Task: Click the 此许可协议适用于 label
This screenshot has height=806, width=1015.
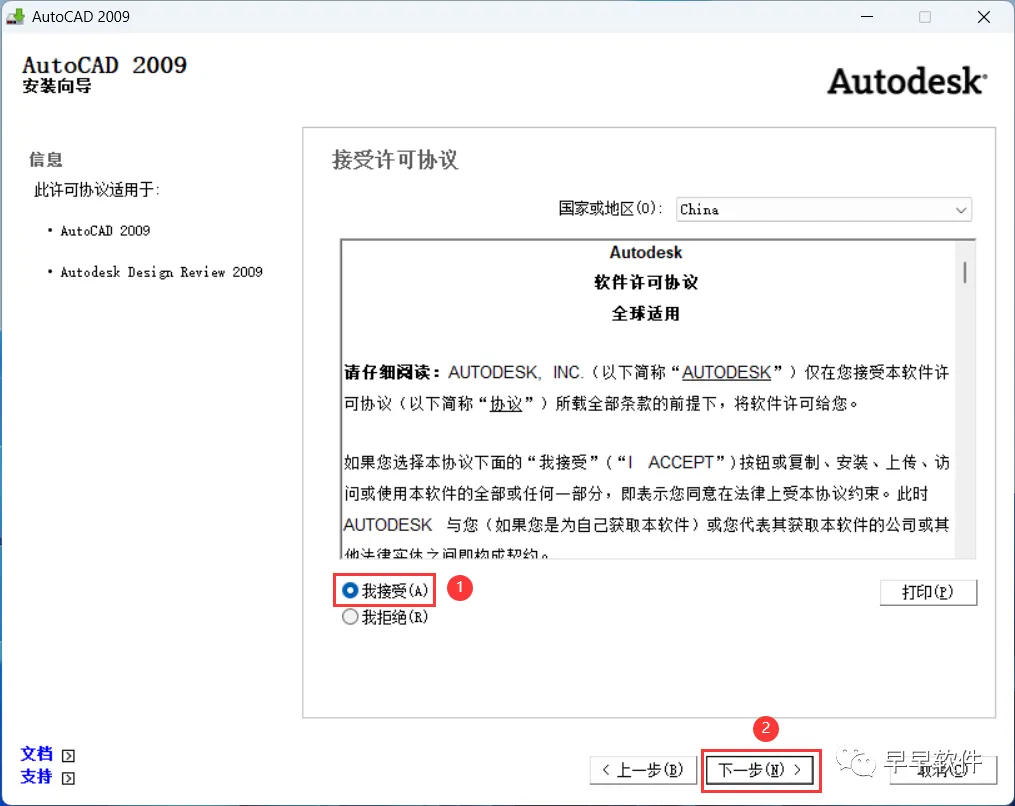Action: click(x=96, y=190)
